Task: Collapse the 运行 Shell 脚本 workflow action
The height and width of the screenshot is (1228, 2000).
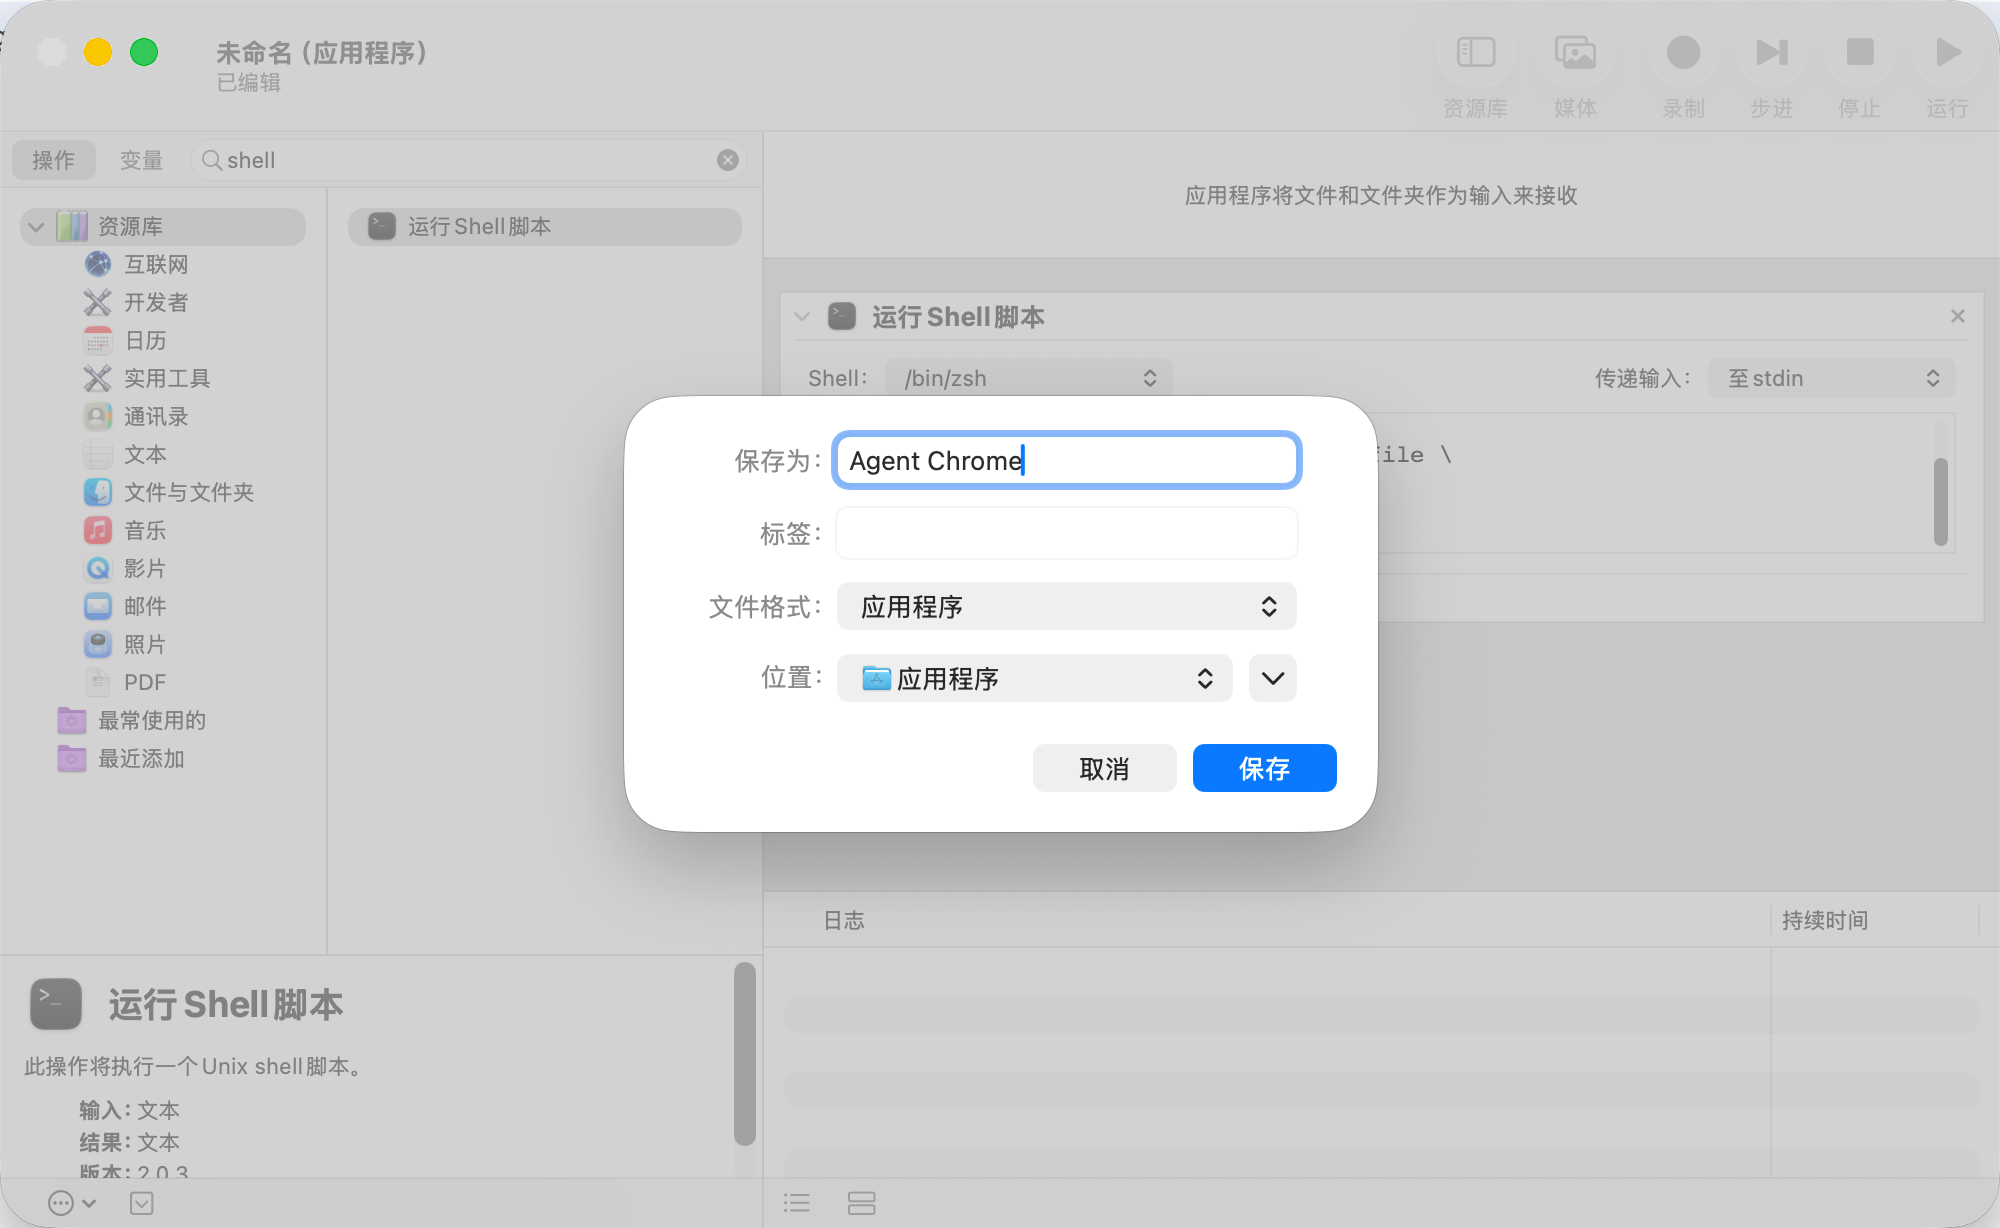Action: 802,317
